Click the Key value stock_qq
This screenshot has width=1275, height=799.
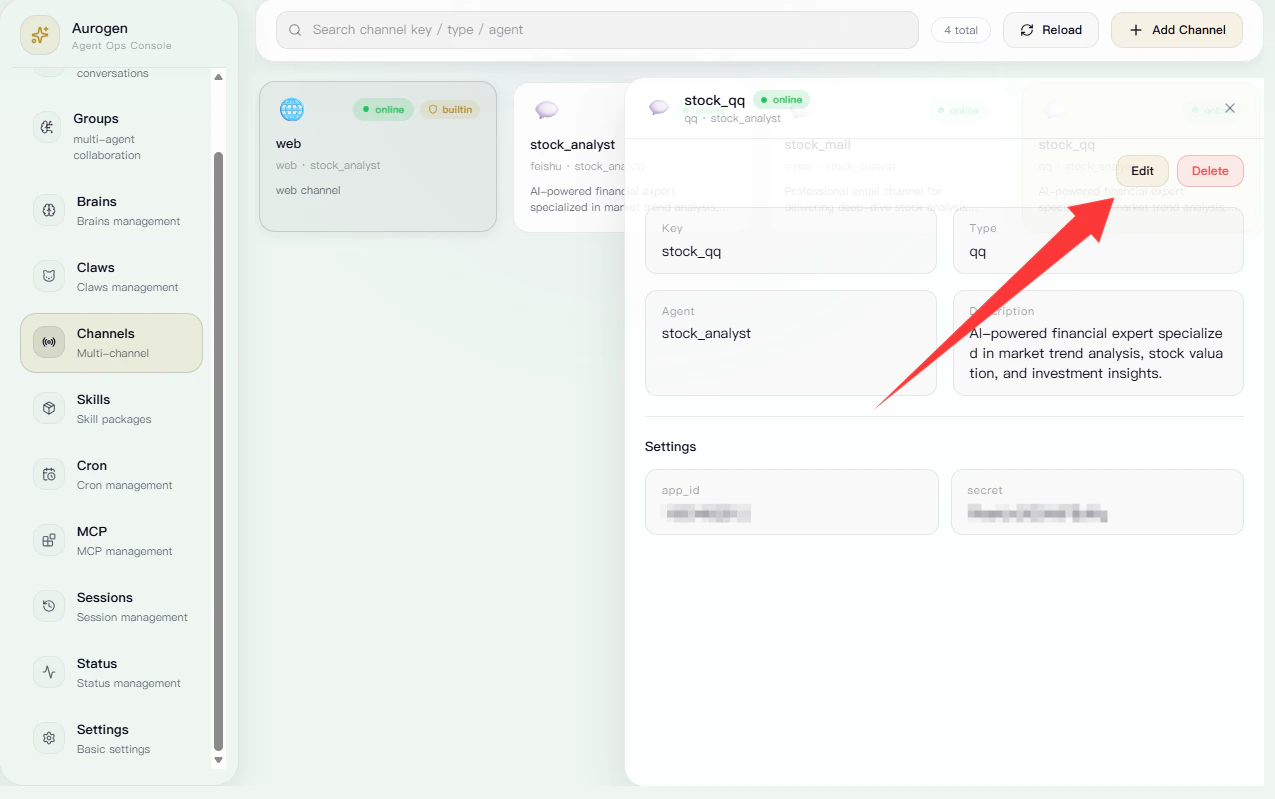(x=691, y=251)
